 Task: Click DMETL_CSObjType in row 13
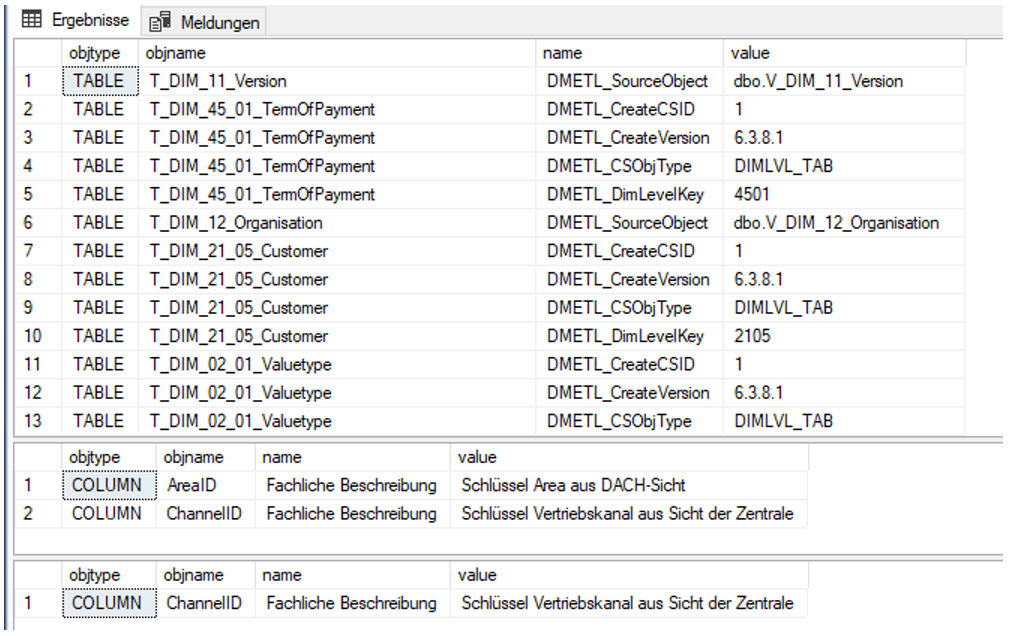pos(629,421)
